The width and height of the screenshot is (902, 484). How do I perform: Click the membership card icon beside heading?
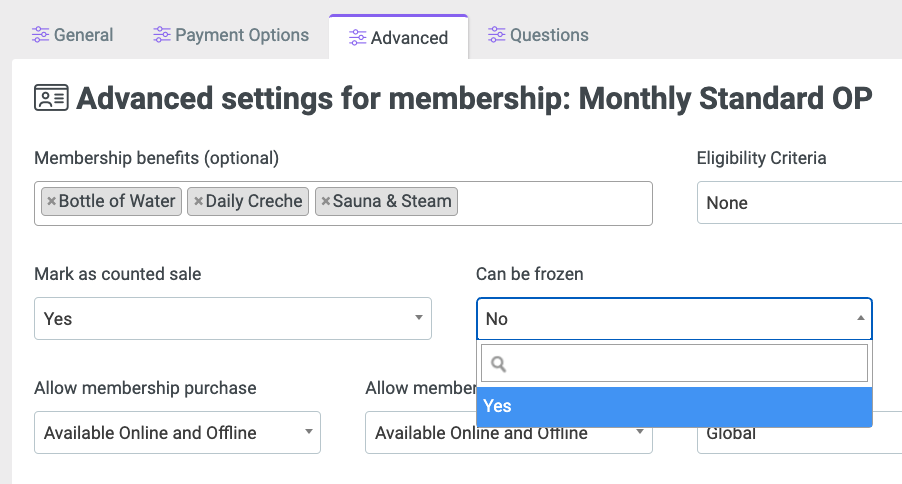point(51,98)
